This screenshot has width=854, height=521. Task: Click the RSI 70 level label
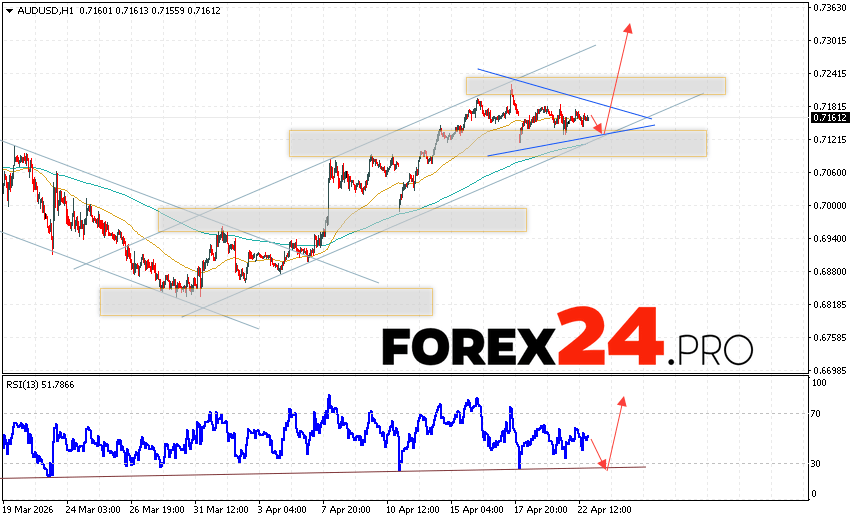click(817, 413)
